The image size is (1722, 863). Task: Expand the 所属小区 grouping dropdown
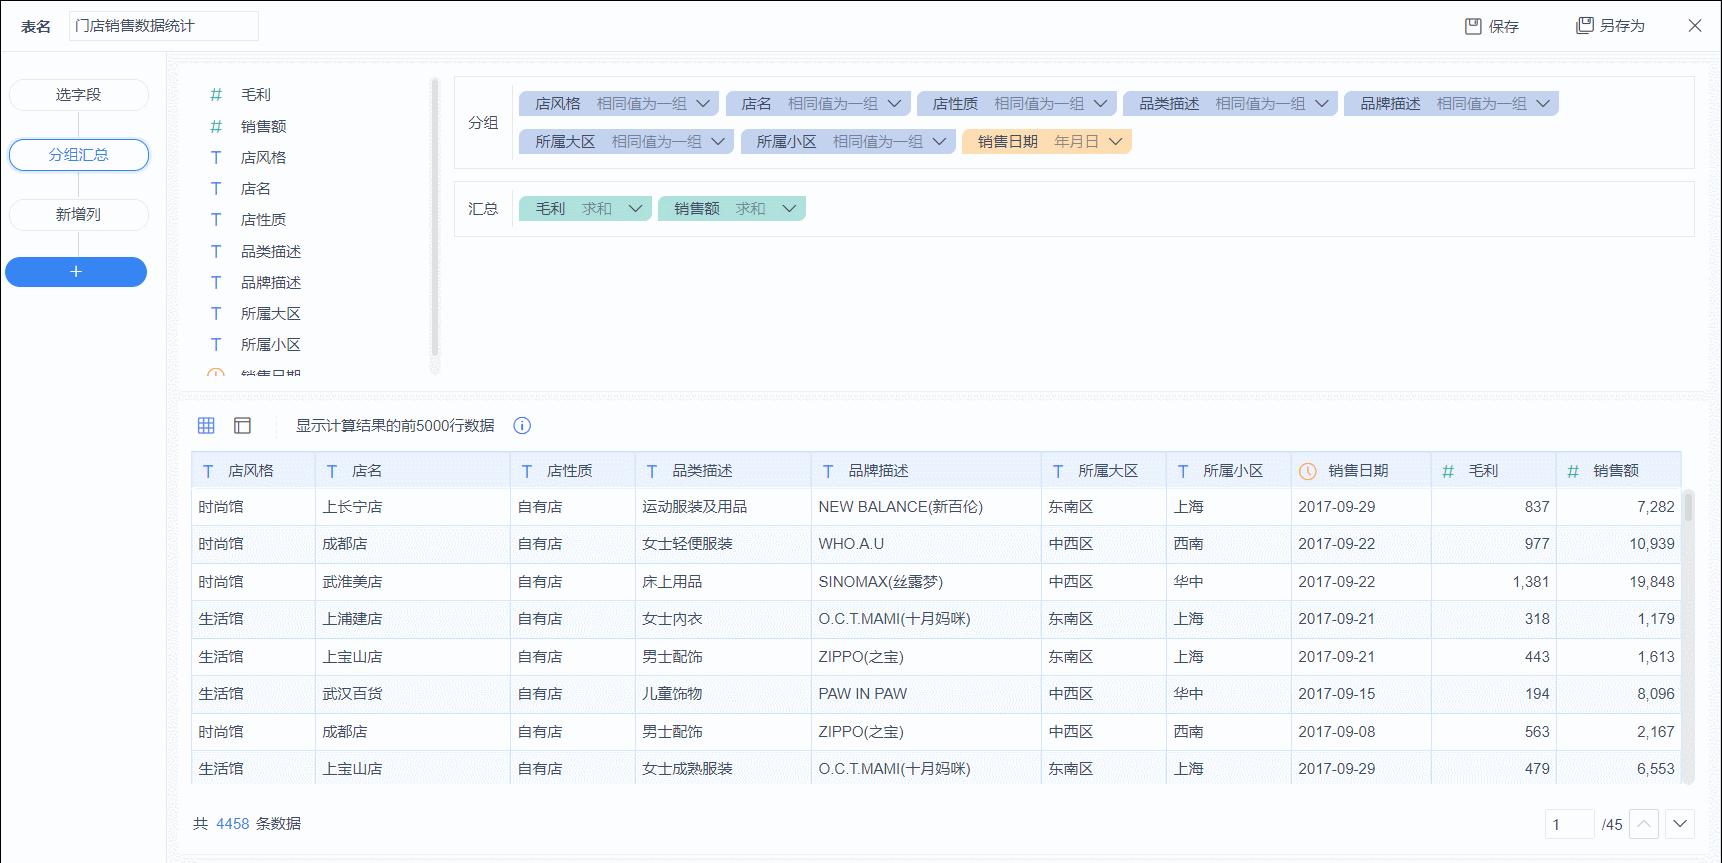click(939, 142)
